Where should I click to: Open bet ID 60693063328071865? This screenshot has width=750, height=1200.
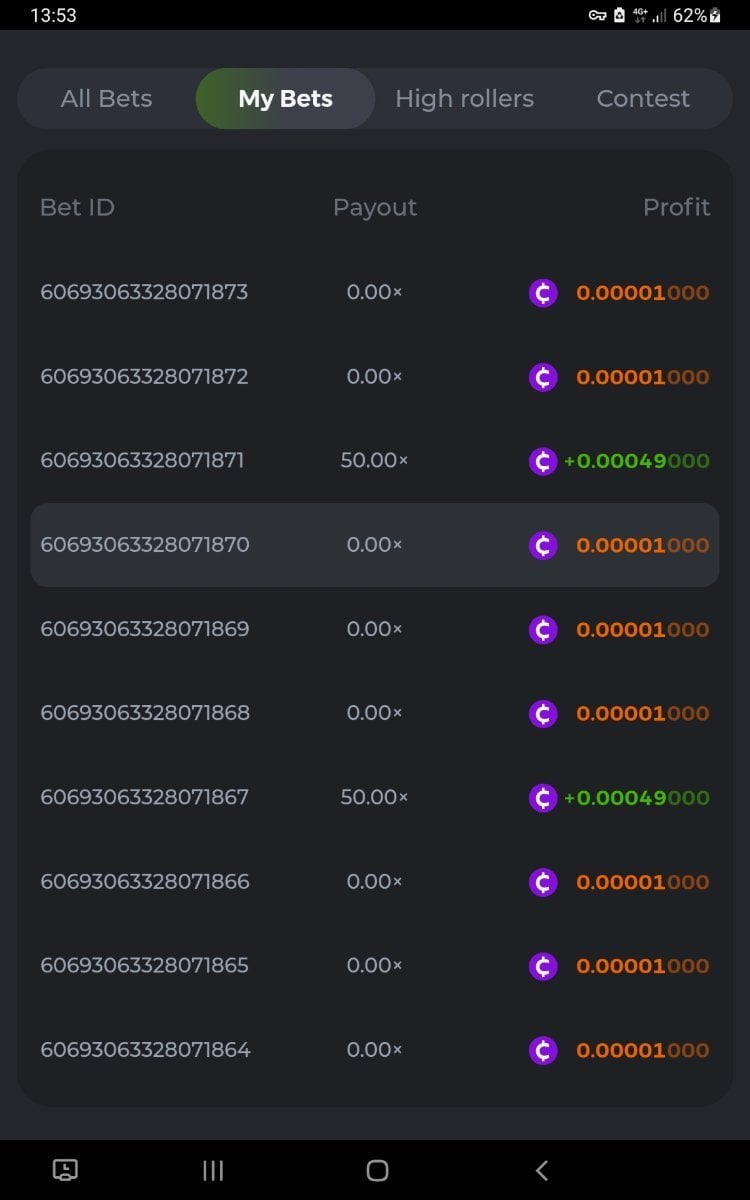(144, 966)
